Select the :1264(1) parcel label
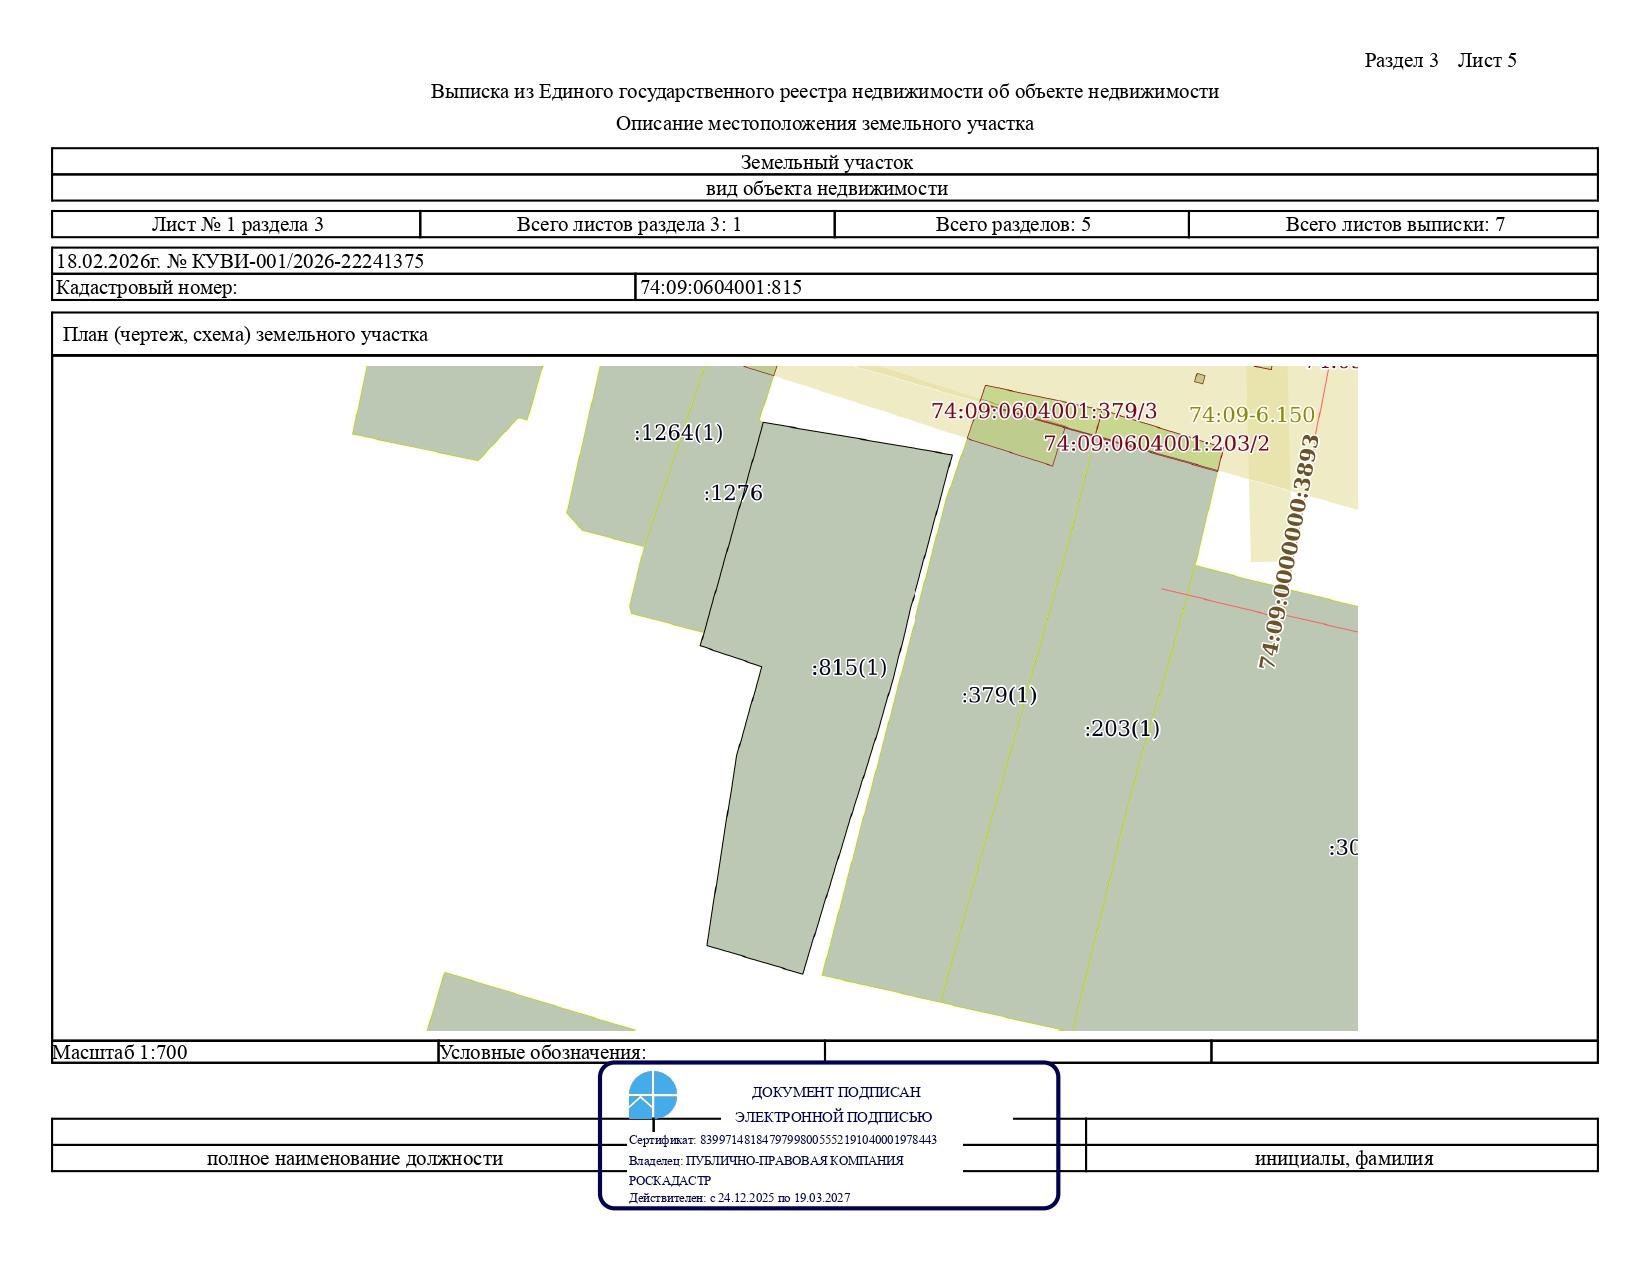Image resolution: width=1650 pixels, height=1275 pixels. pyautogui.click(x=678, y=432)
